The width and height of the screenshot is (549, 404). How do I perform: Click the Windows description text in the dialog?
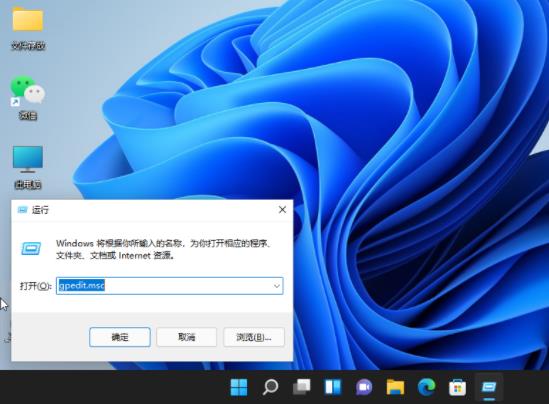pos(164,249)
